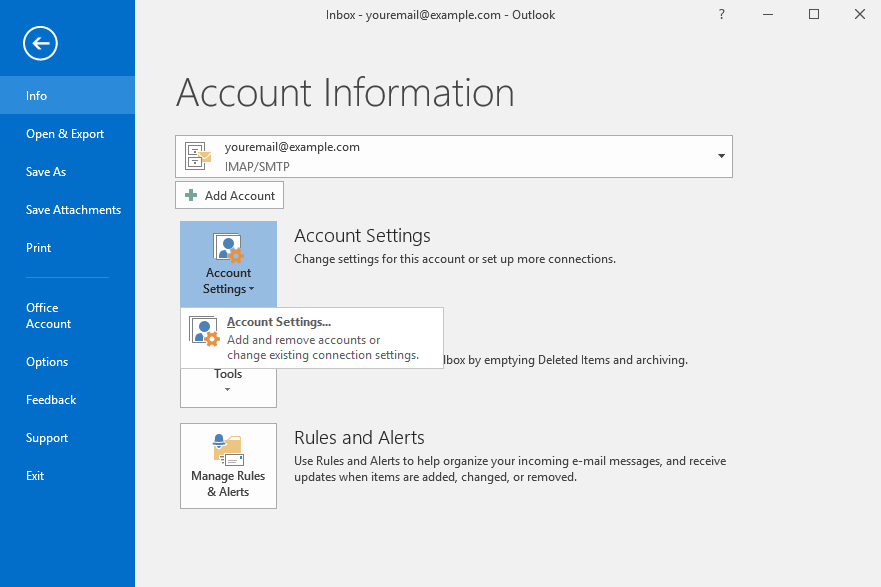Go back using the circled arrow
This screenshot has height=587, width=881.
coord(40,43)
